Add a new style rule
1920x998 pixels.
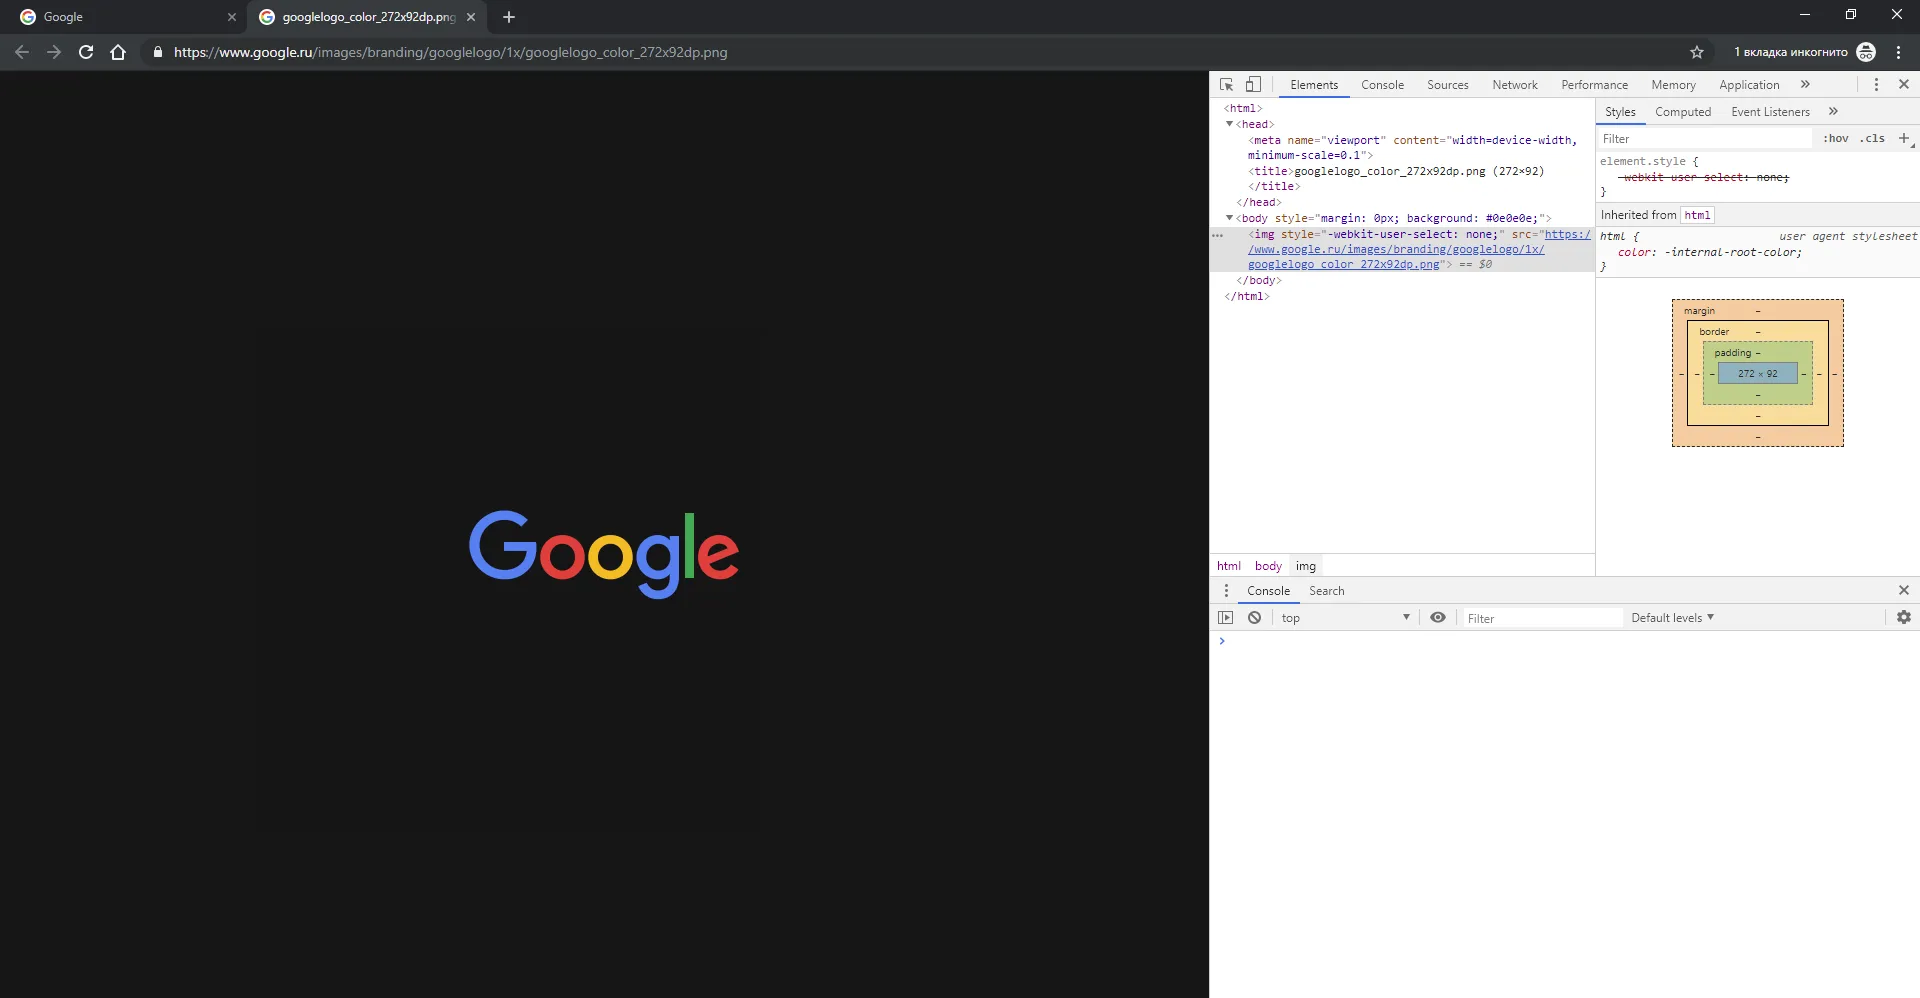(1903, 139)
